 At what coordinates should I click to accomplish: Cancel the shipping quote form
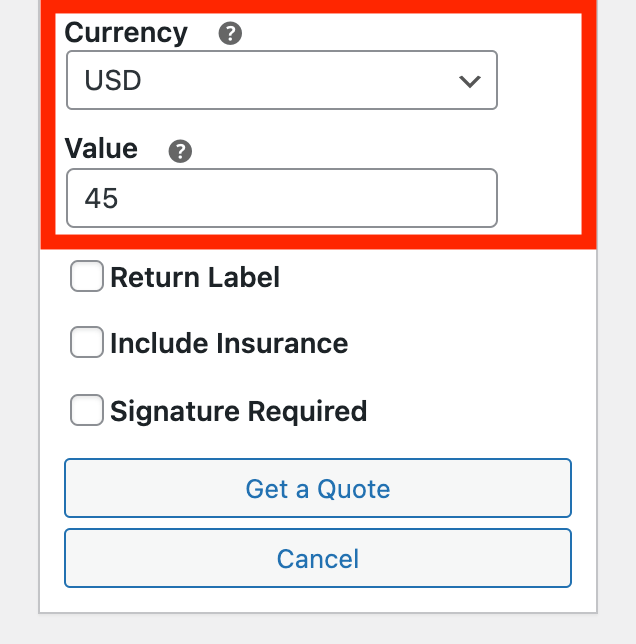(x=318, y=558)
